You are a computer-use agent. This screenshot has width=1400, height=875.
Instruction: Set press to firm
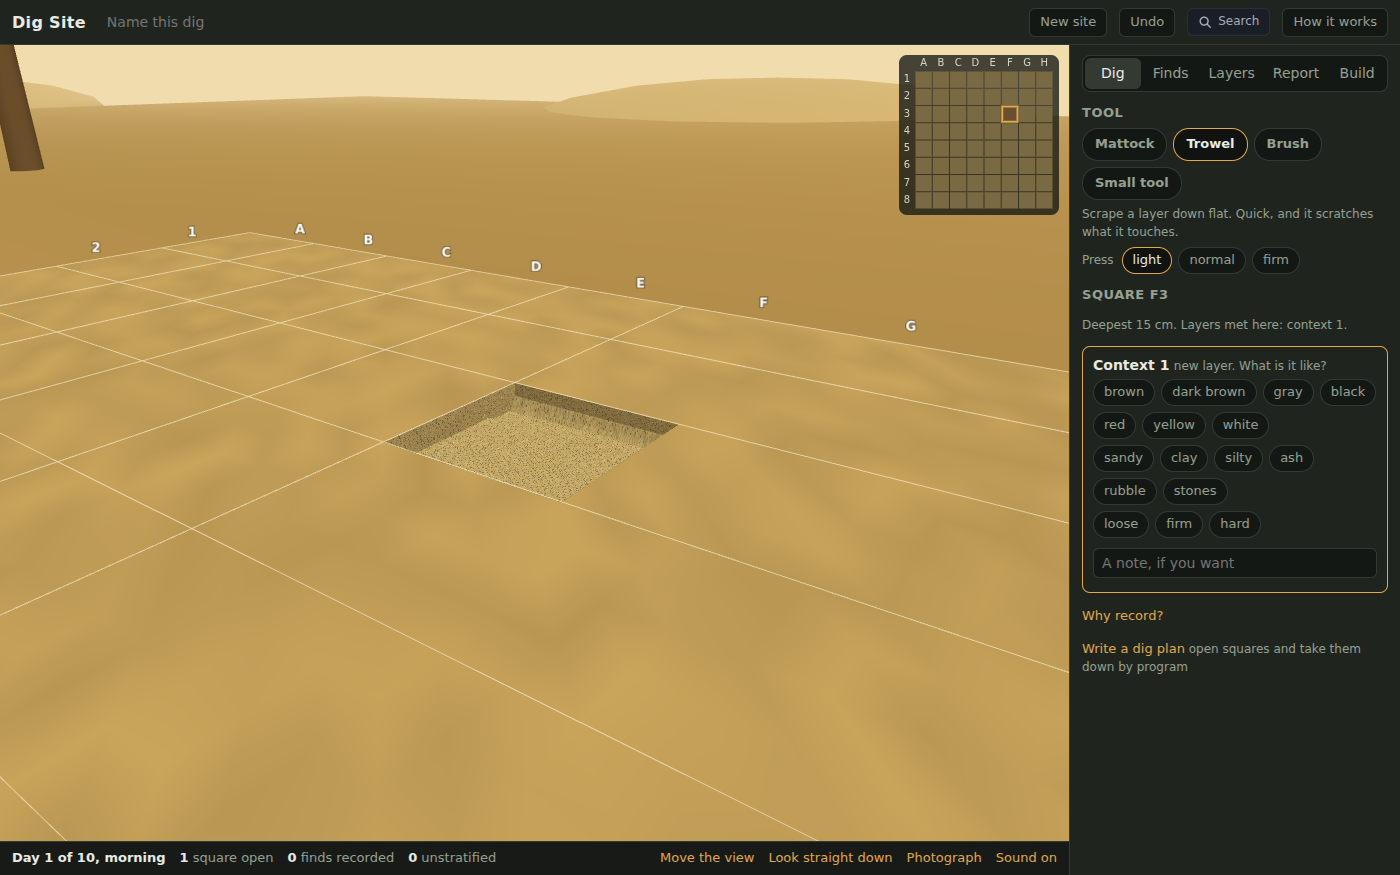click(x=1275, y=260)
